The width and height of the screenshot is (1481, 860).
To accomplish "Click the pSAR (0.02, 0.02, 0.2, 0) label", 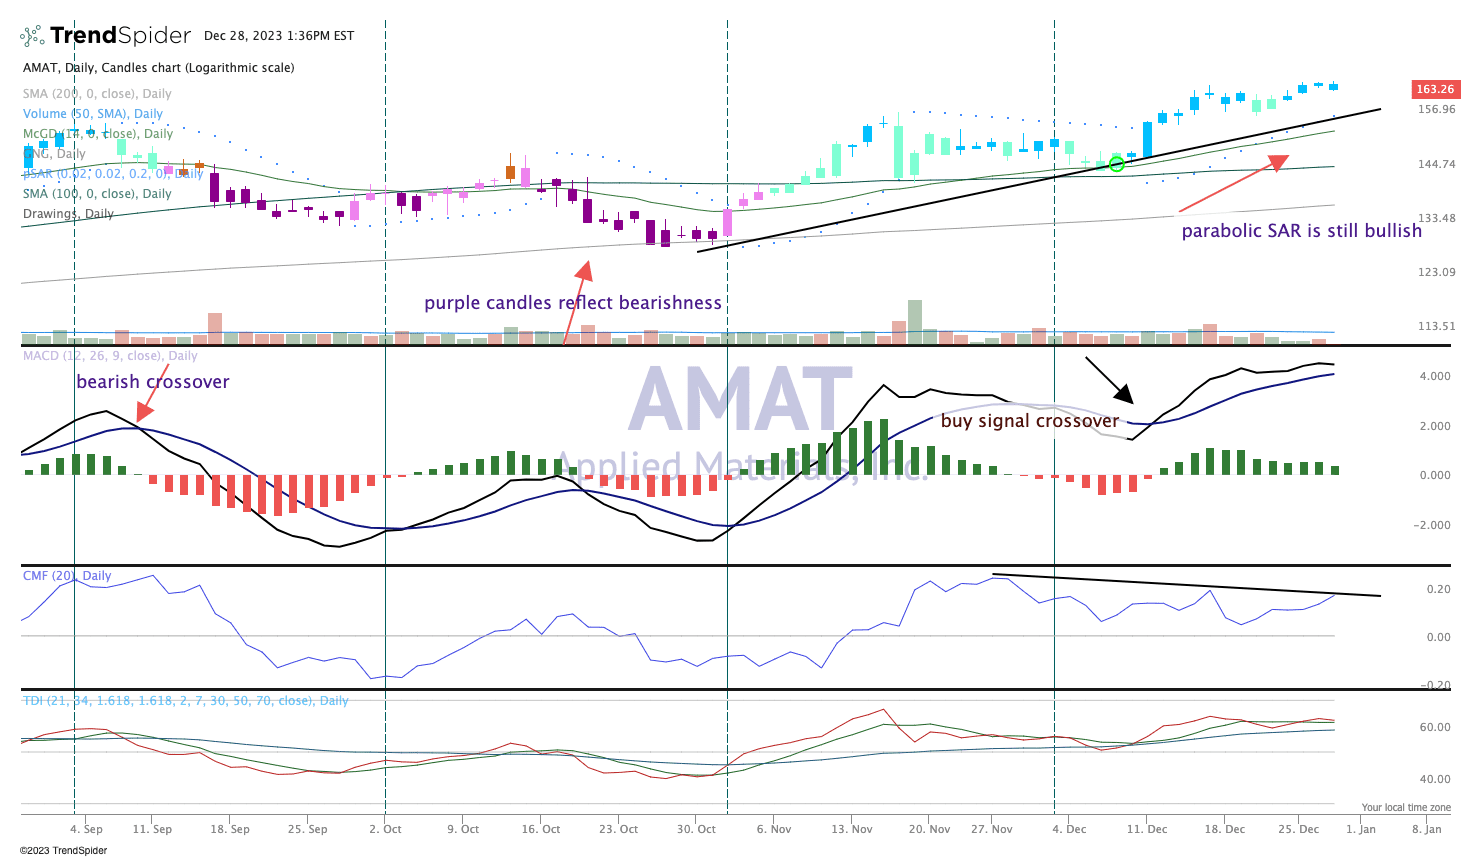I will pos(113,174).
